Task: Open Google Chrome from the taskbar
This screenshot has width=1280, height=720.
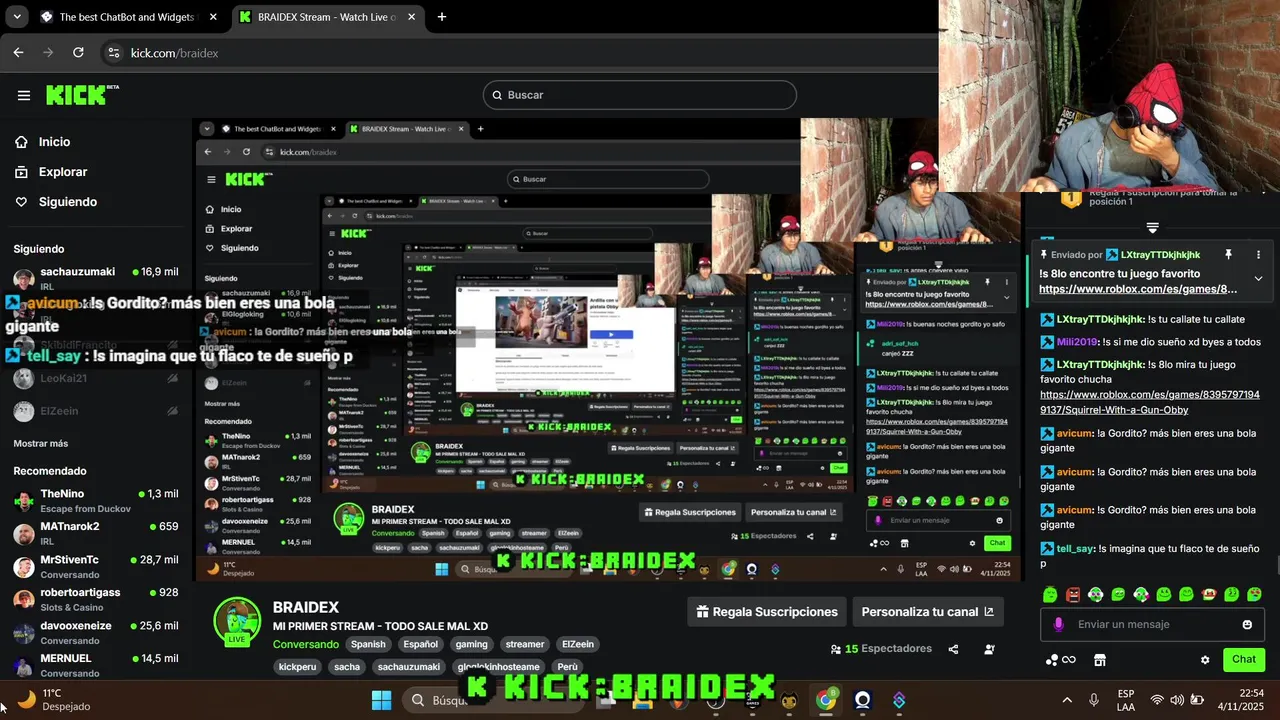Action: 826,700
